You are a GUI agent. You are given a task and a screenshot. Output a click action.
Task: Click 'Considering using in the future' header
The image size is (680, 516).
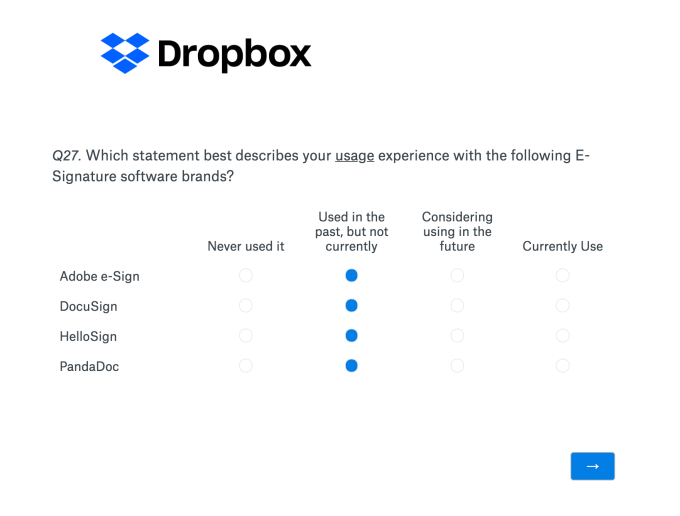(457, 232)
